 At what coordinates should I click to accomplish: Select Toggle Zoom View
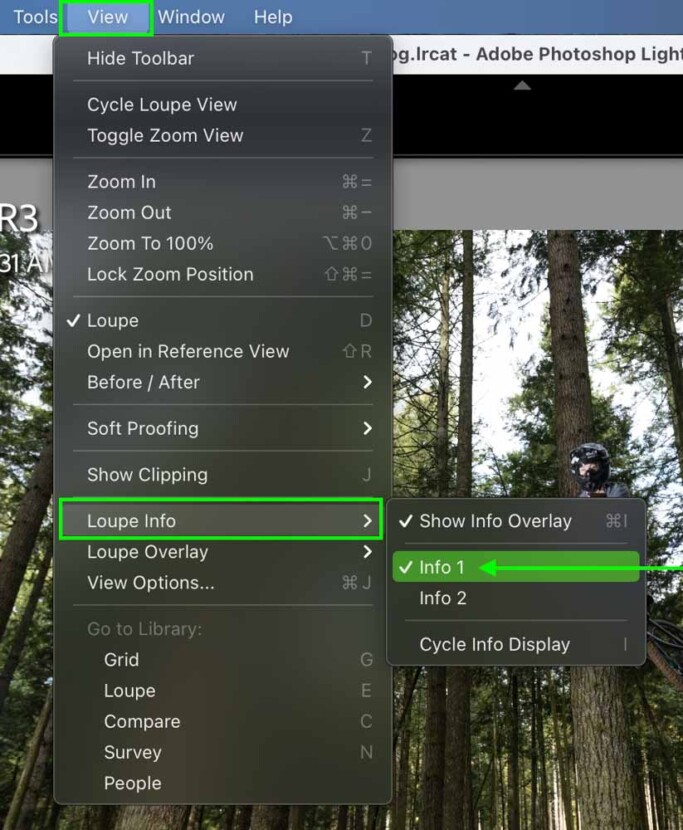pos(223,136)
